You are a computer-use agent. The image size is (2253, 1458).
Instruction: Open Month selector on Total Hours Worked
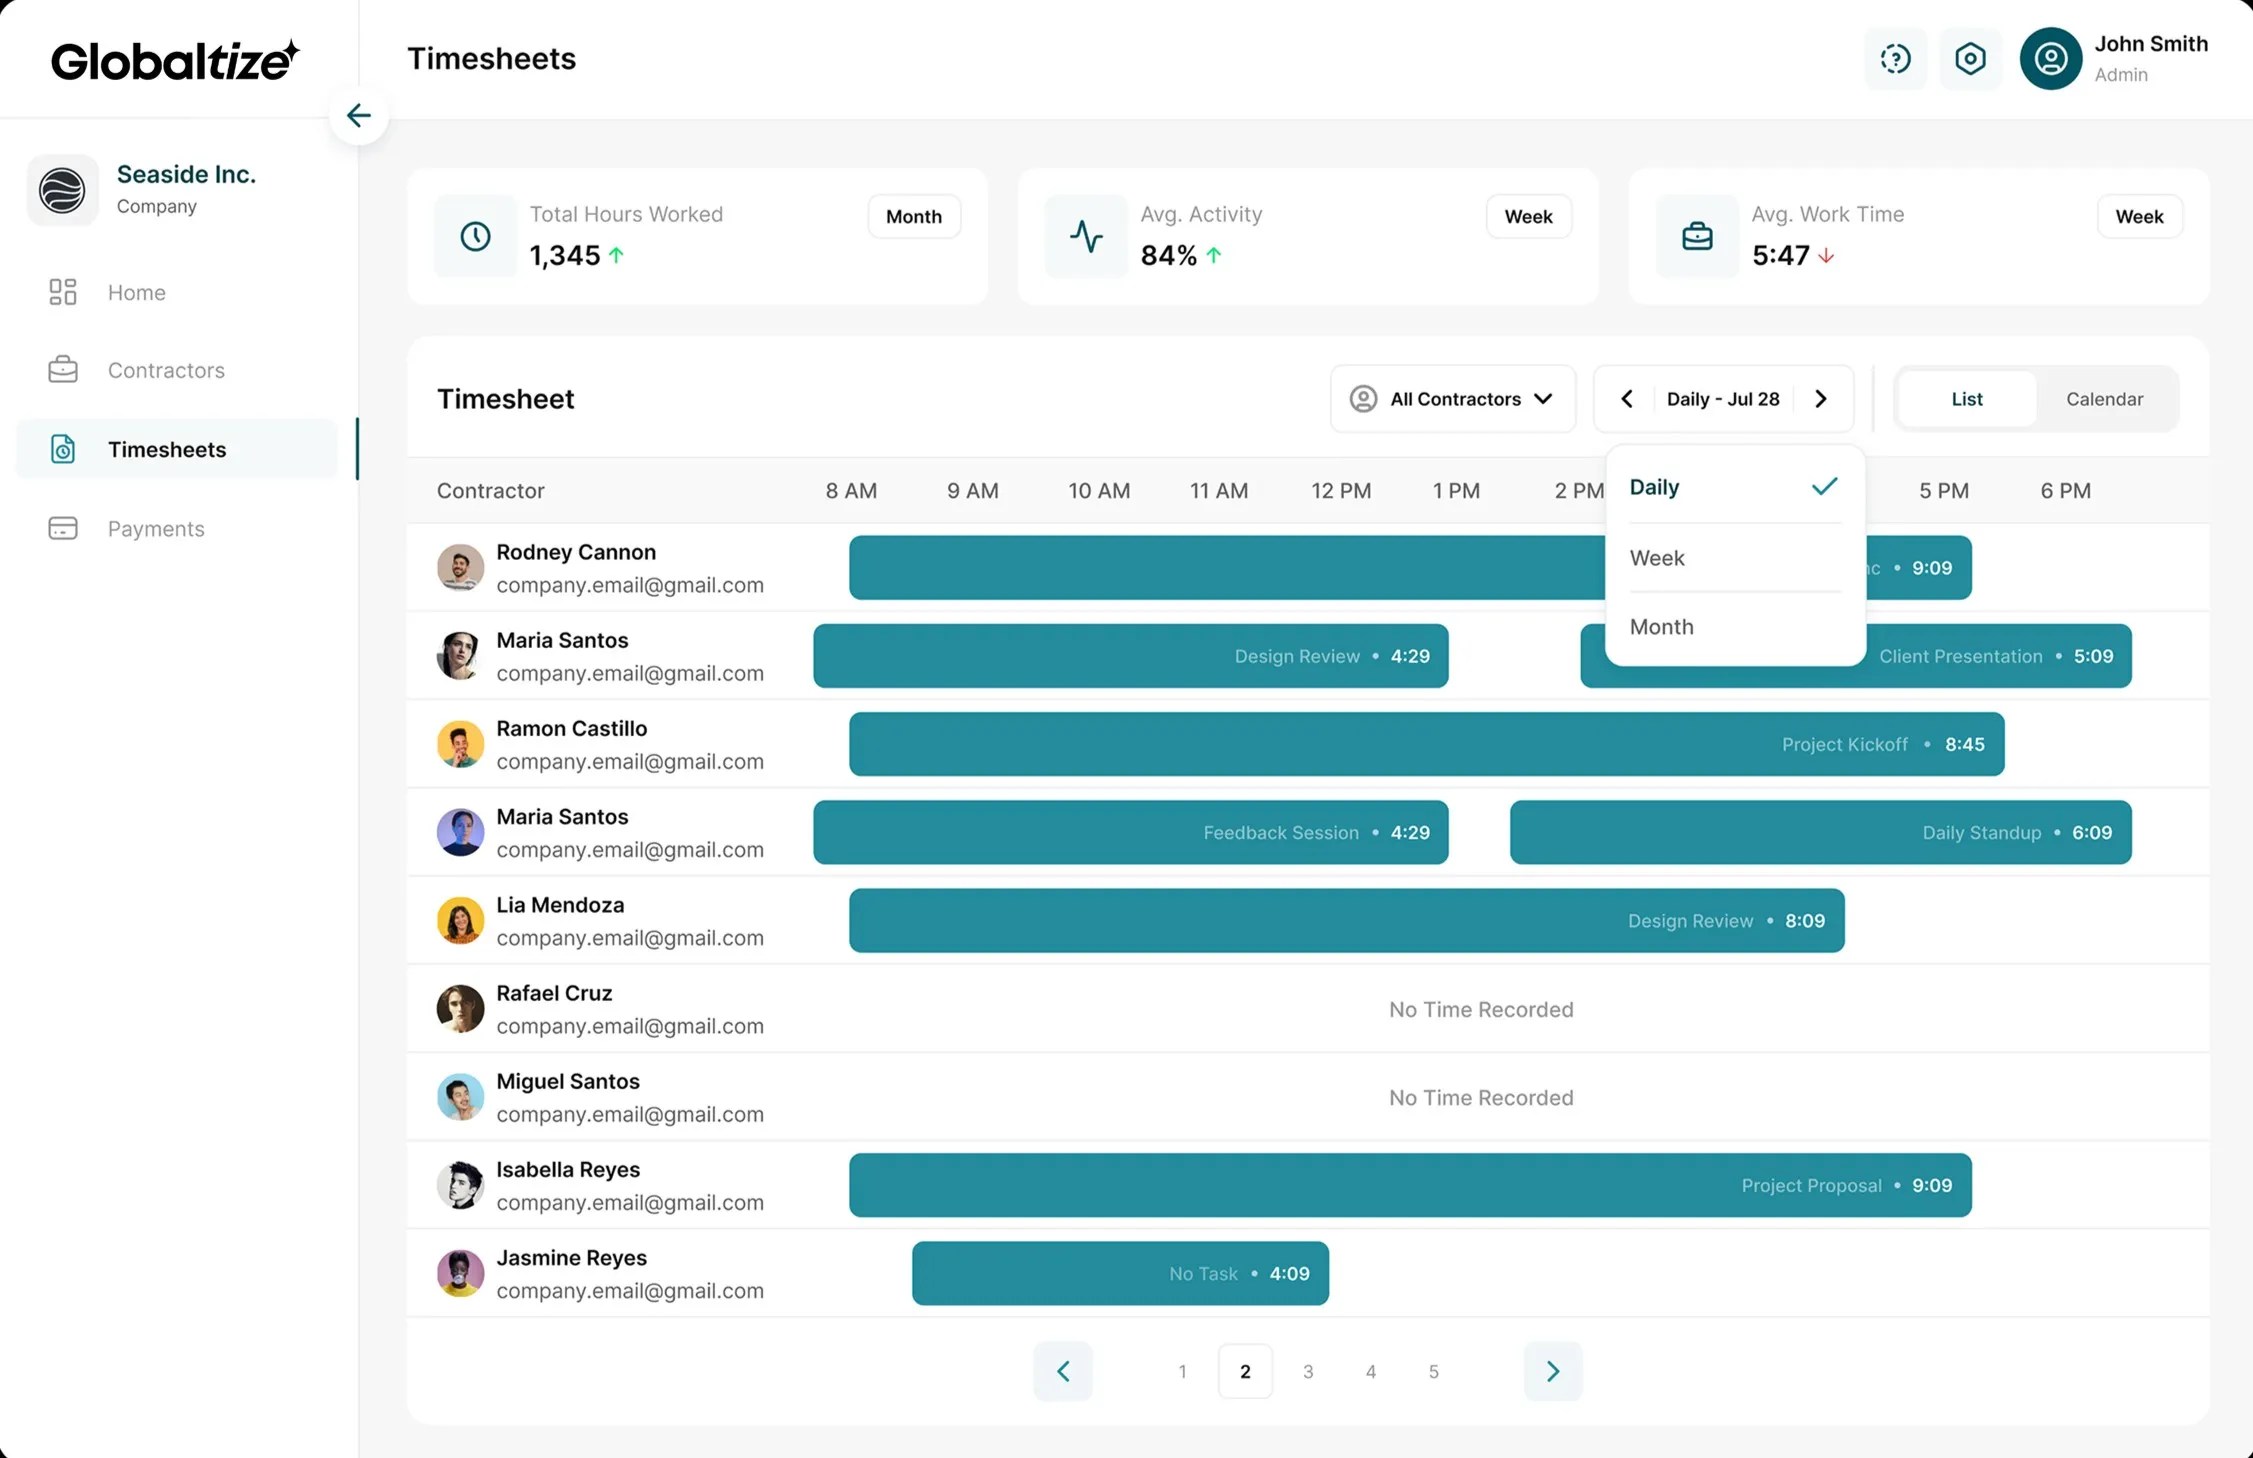click(913, 217)
